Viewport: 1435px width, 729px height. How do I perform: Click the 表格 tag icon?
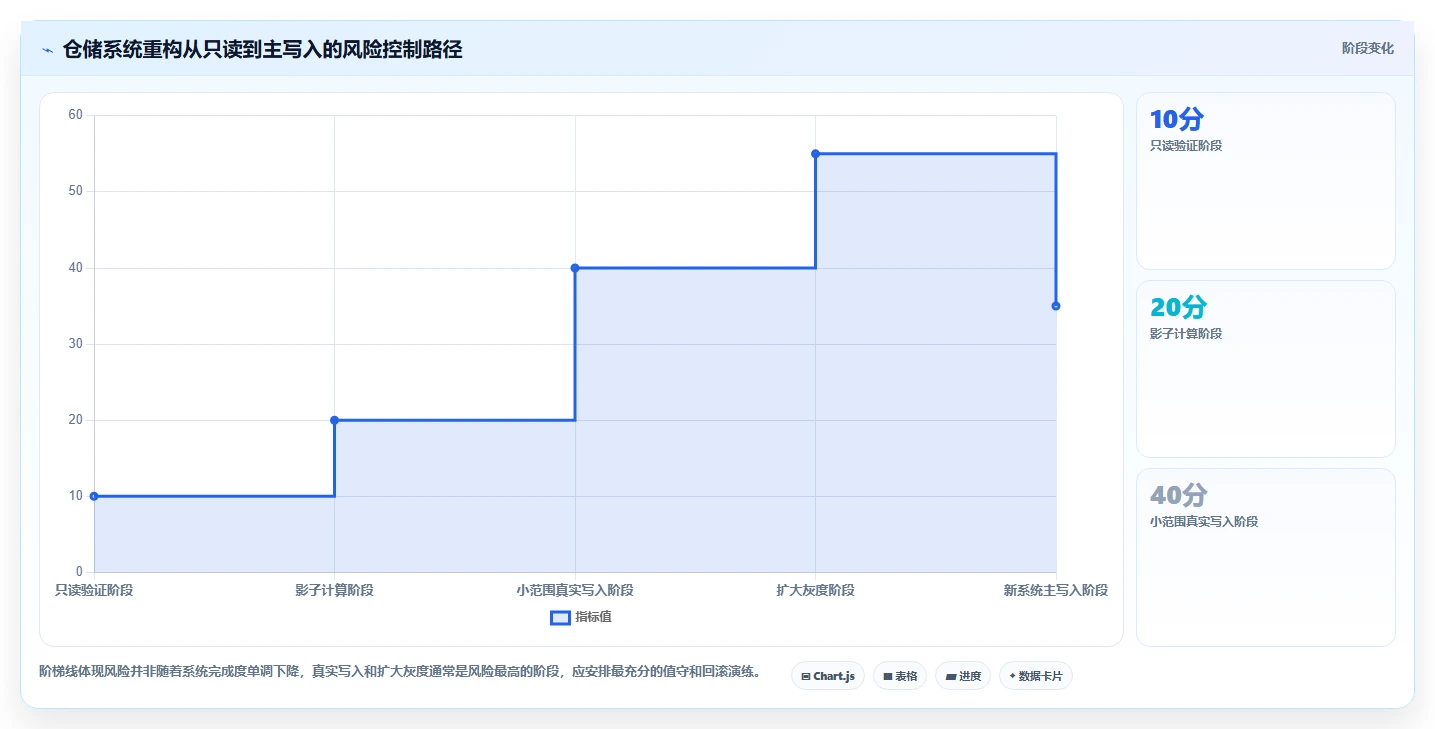[x=888, y=677]
